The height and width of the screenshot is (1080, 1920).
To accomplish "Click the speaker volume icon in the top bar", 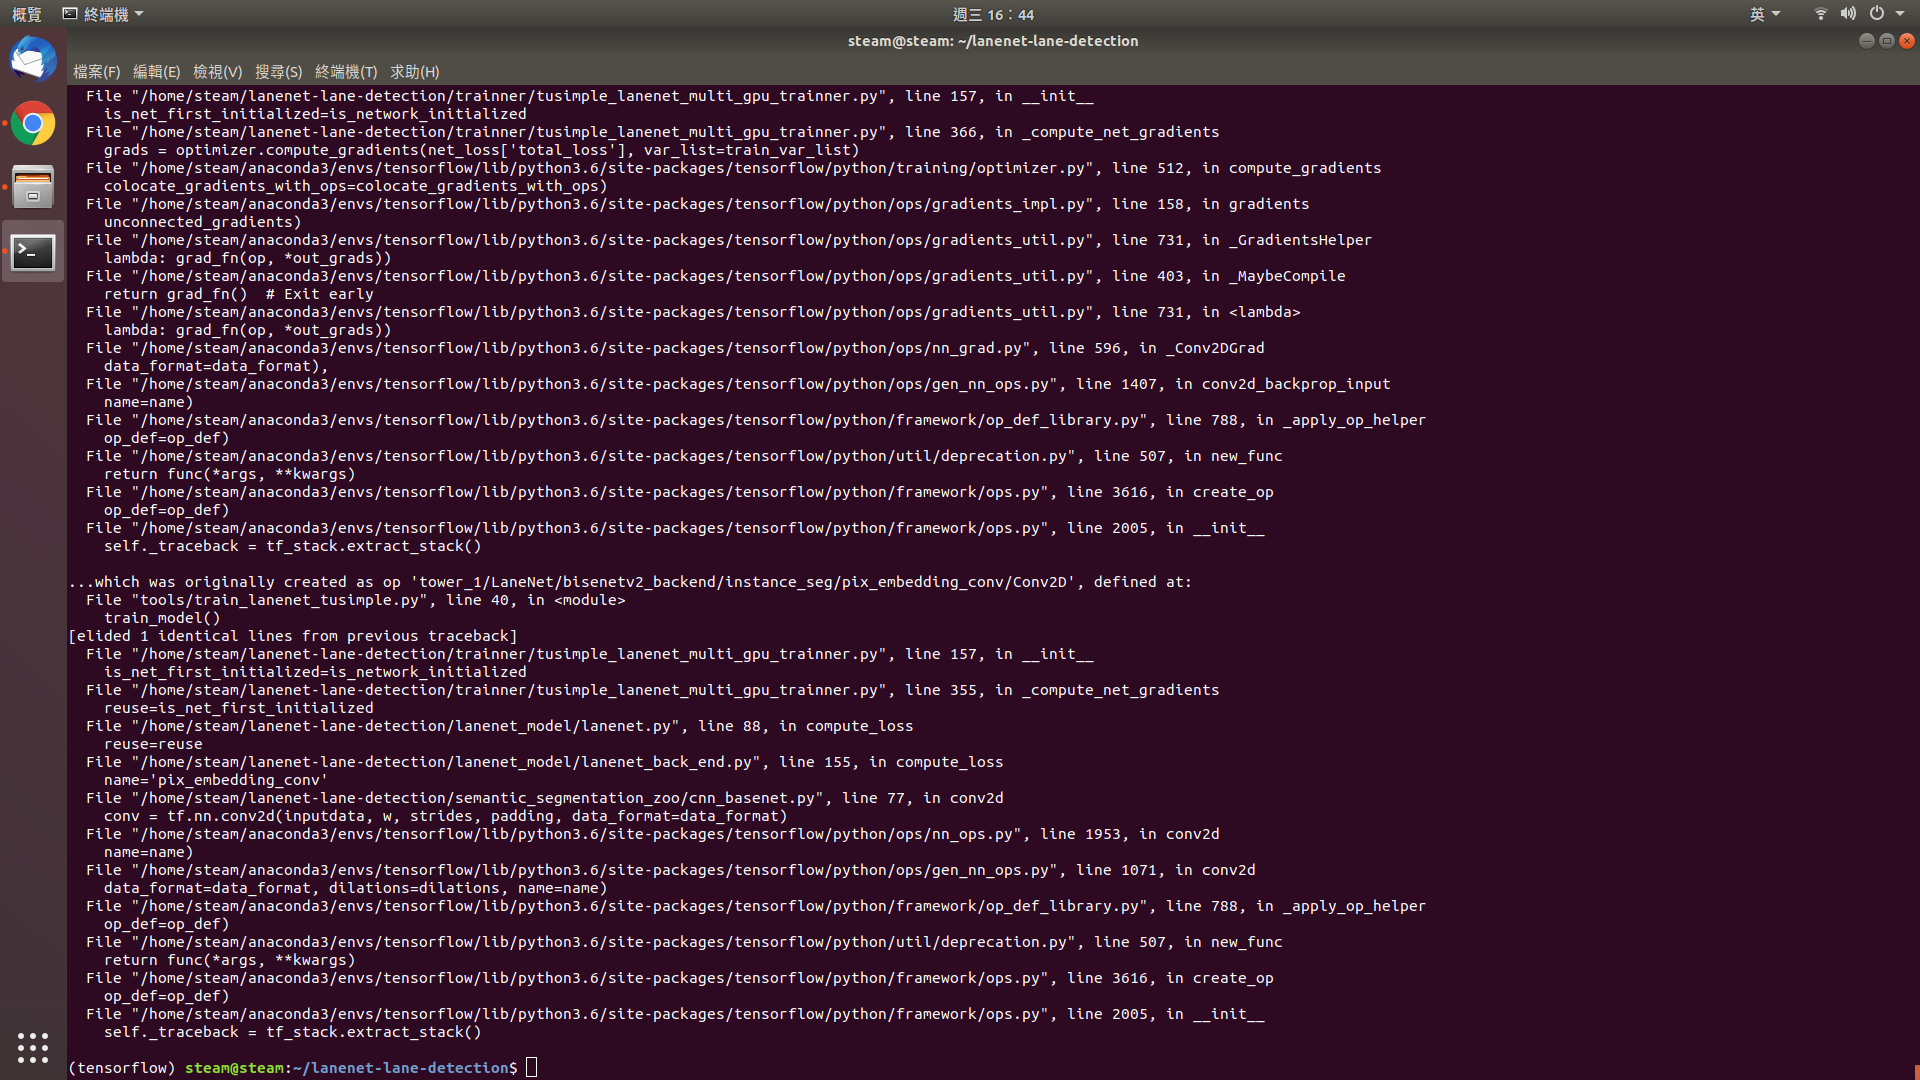I will tap(1849, 13).
